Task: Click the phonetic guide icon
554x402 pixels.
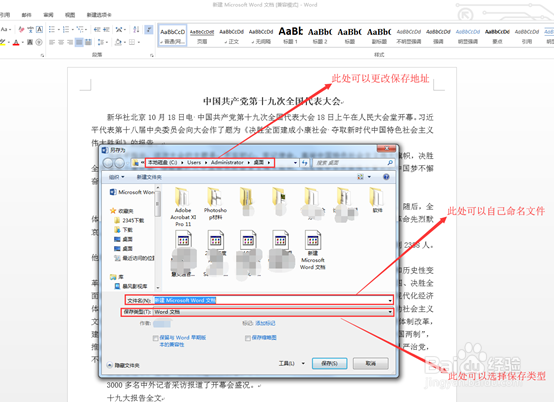Action: [30, 29]
